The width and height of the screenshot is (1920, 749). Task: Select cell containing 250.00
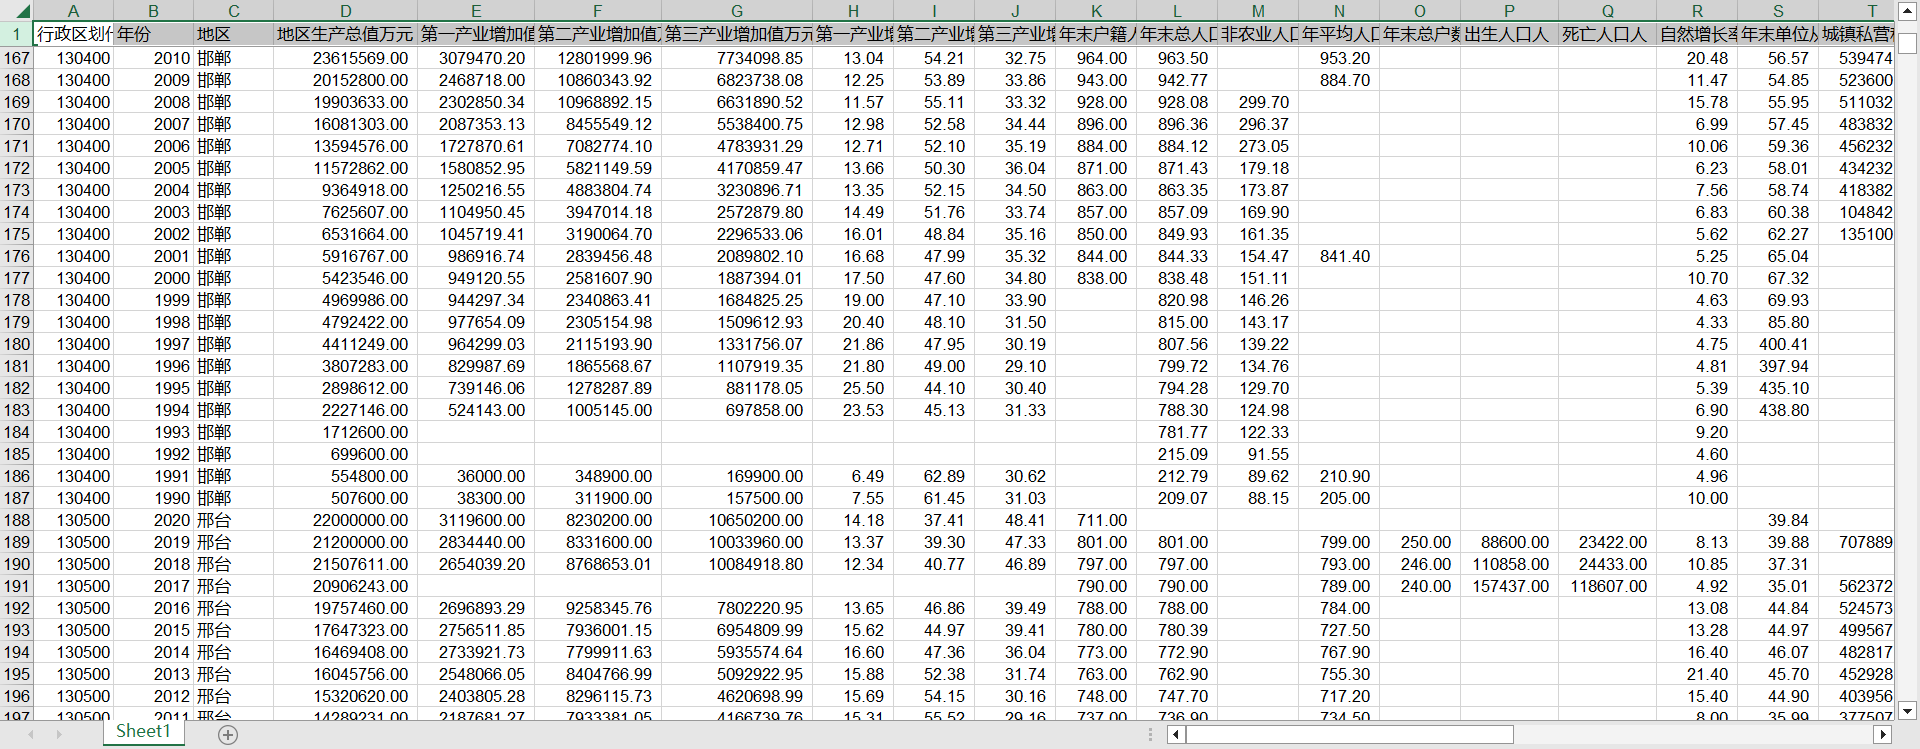1420,542
